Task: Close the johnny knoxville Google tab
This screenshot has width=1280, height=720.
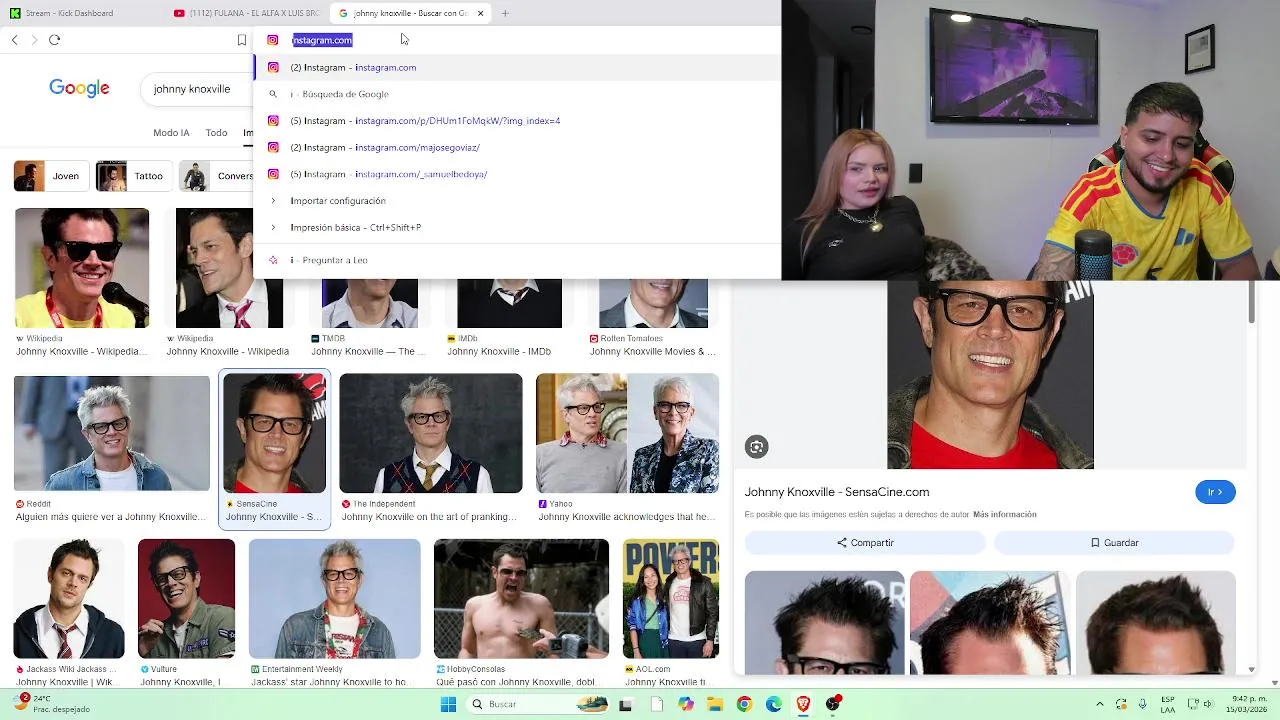Action: (480, 13)
